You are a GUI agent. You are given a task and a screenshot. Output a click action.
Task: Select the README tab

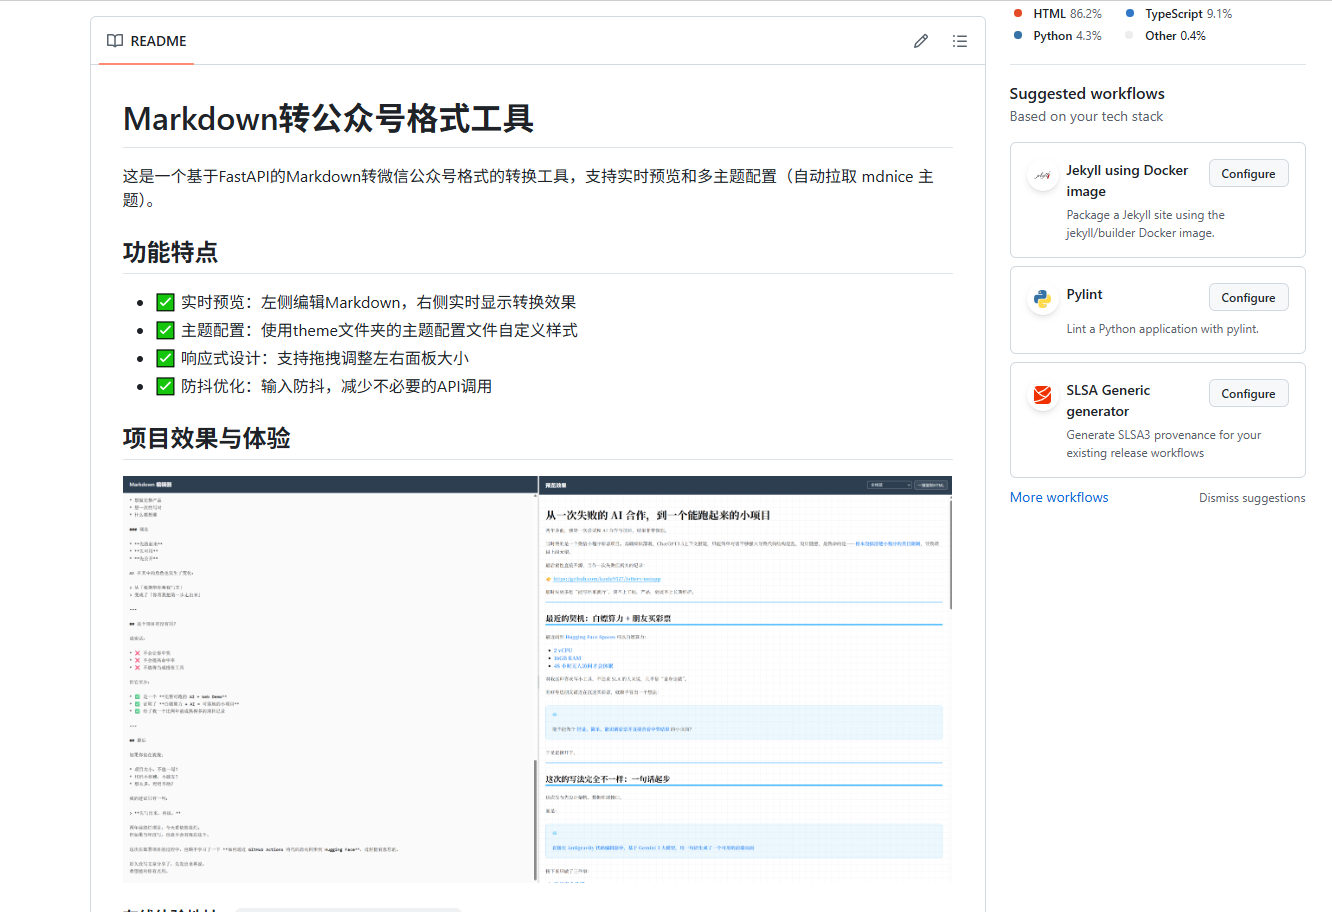[147, 41]
